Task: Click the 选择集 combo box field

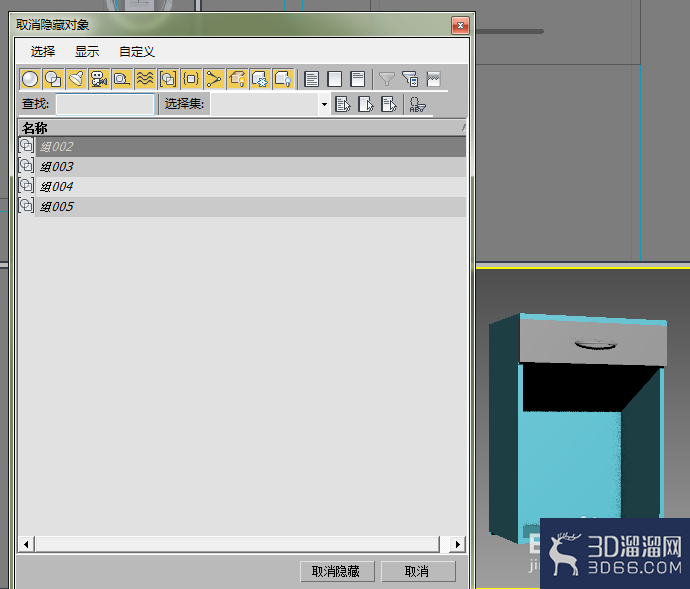Action: 264,104
